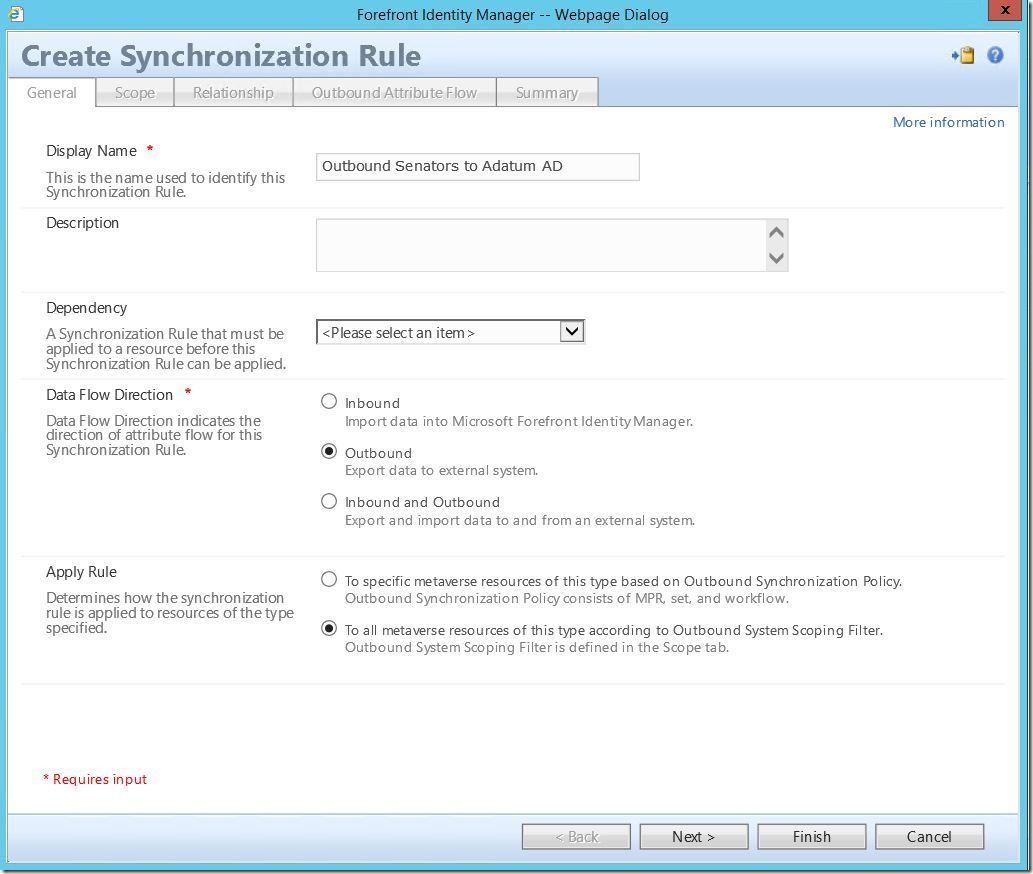This screenshot has width=1033, height=874.
Task: Switch to the Scope tab
Action: point(135,93)
